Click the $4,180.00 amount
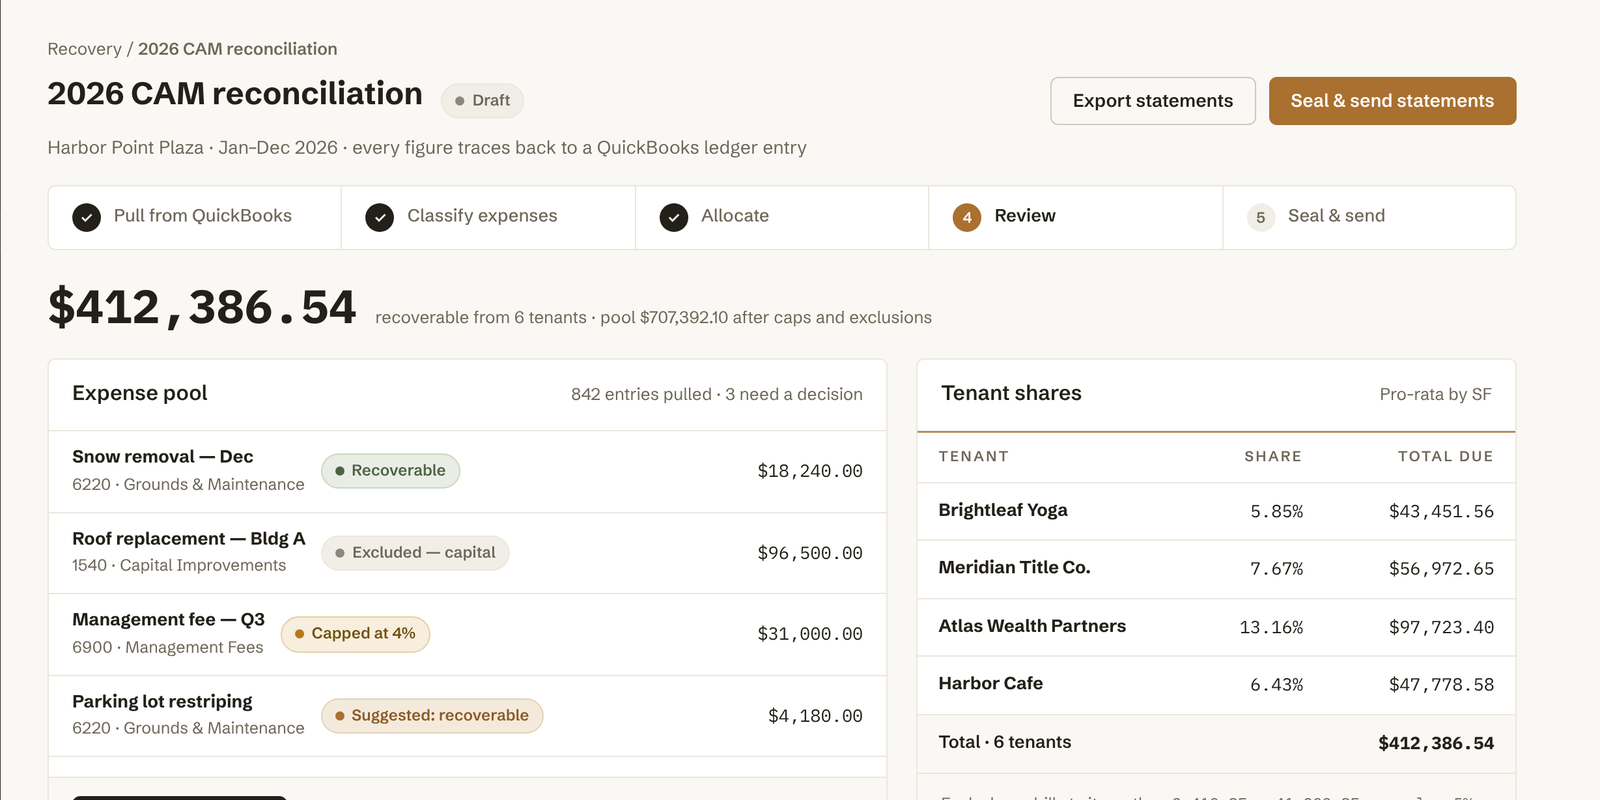The image size is (1600, 800). [815, 716]
